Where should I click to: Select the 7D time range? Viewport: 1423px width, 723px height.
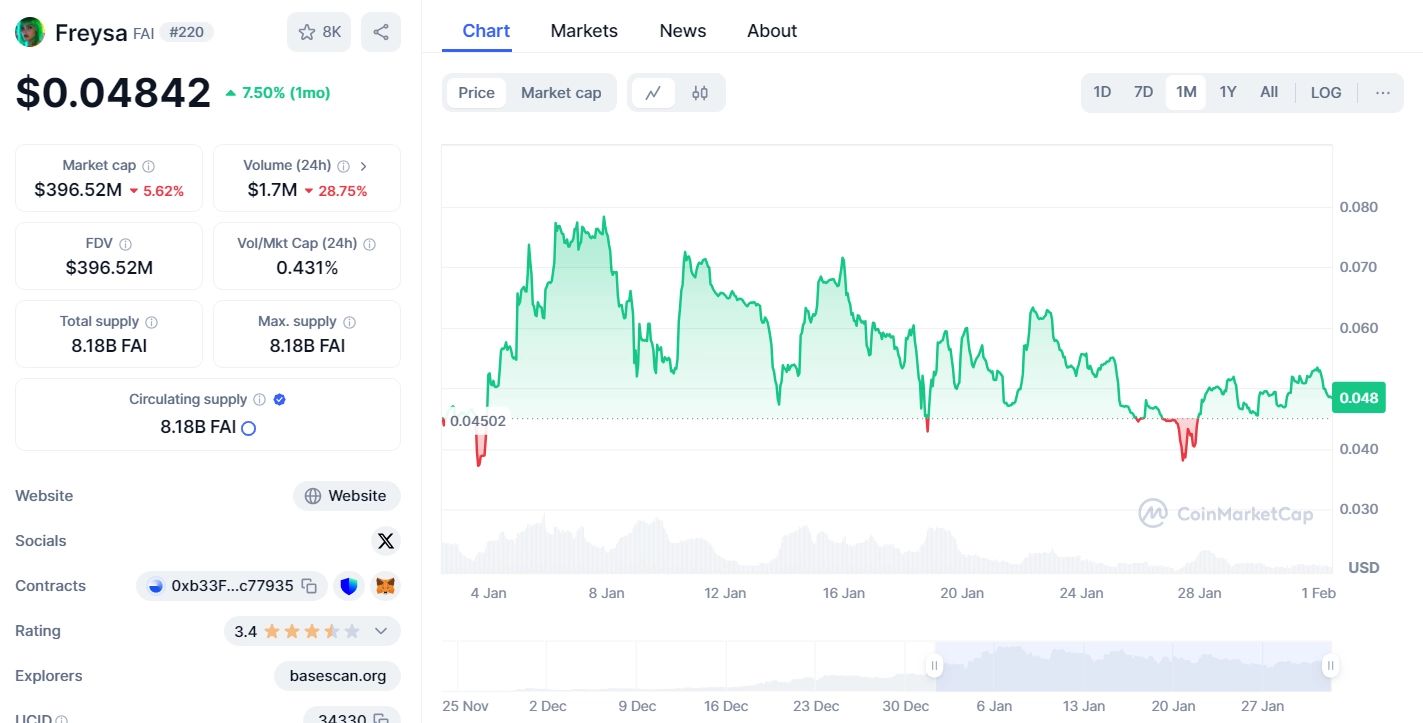1143,93
